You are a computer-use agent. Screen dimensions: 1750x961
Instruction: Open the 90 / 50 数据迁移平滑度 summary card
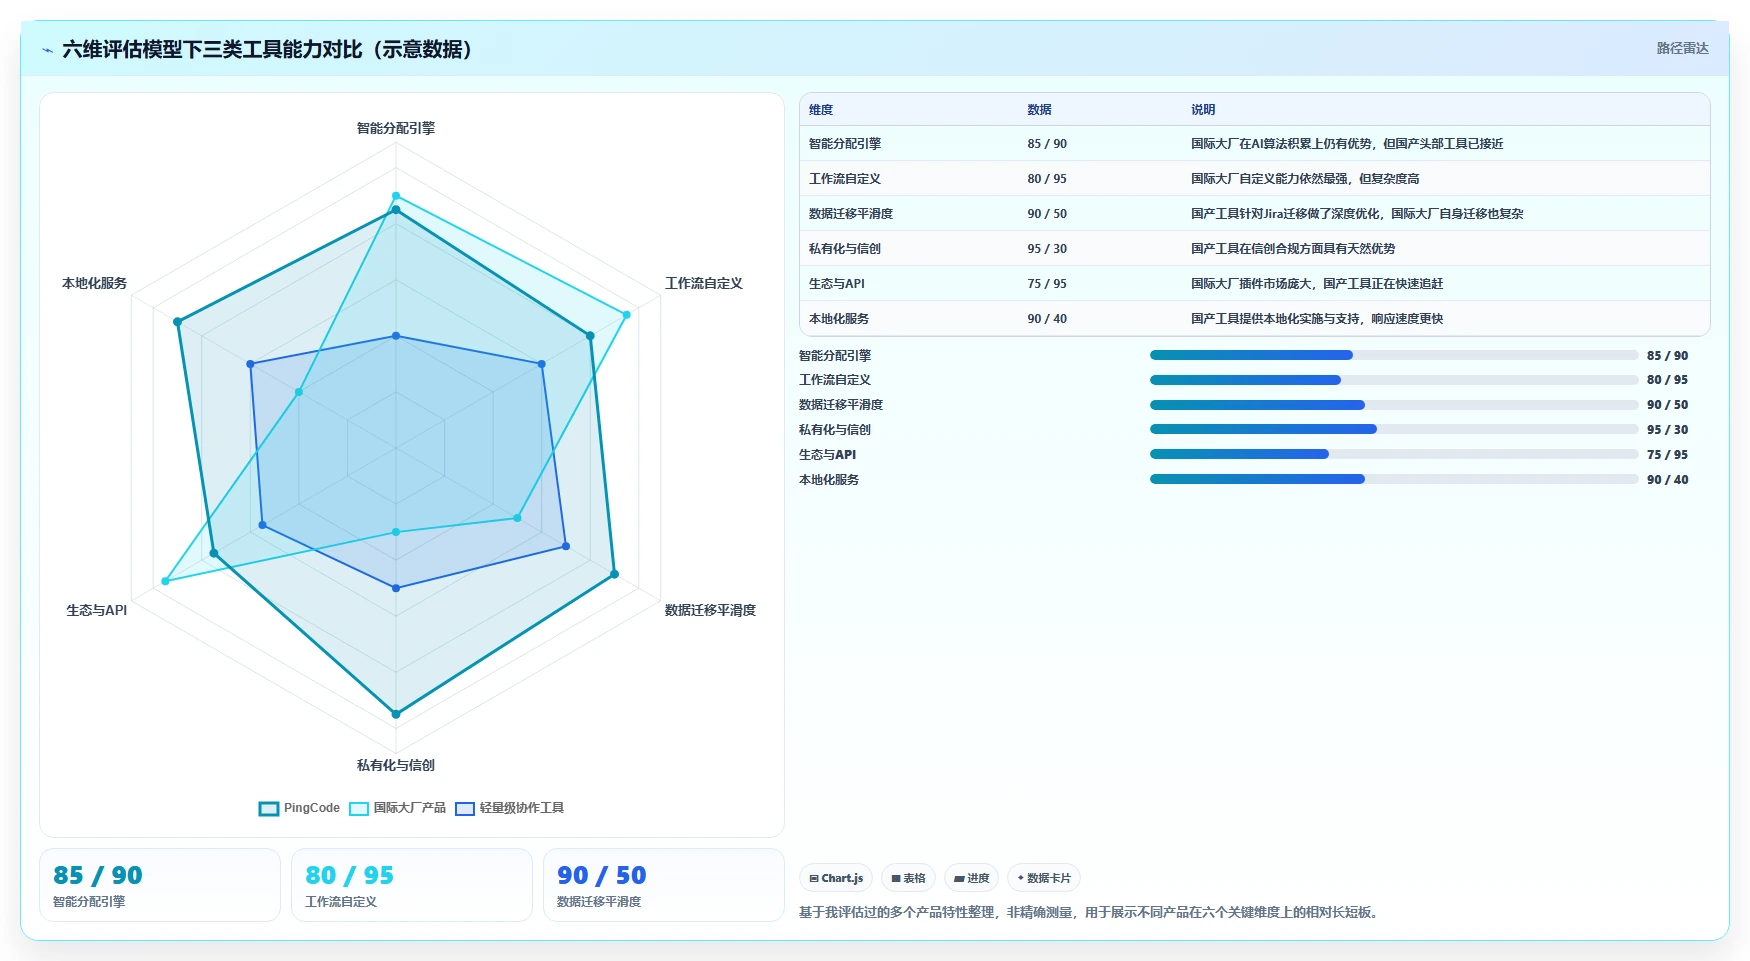[x=664, y=885]
